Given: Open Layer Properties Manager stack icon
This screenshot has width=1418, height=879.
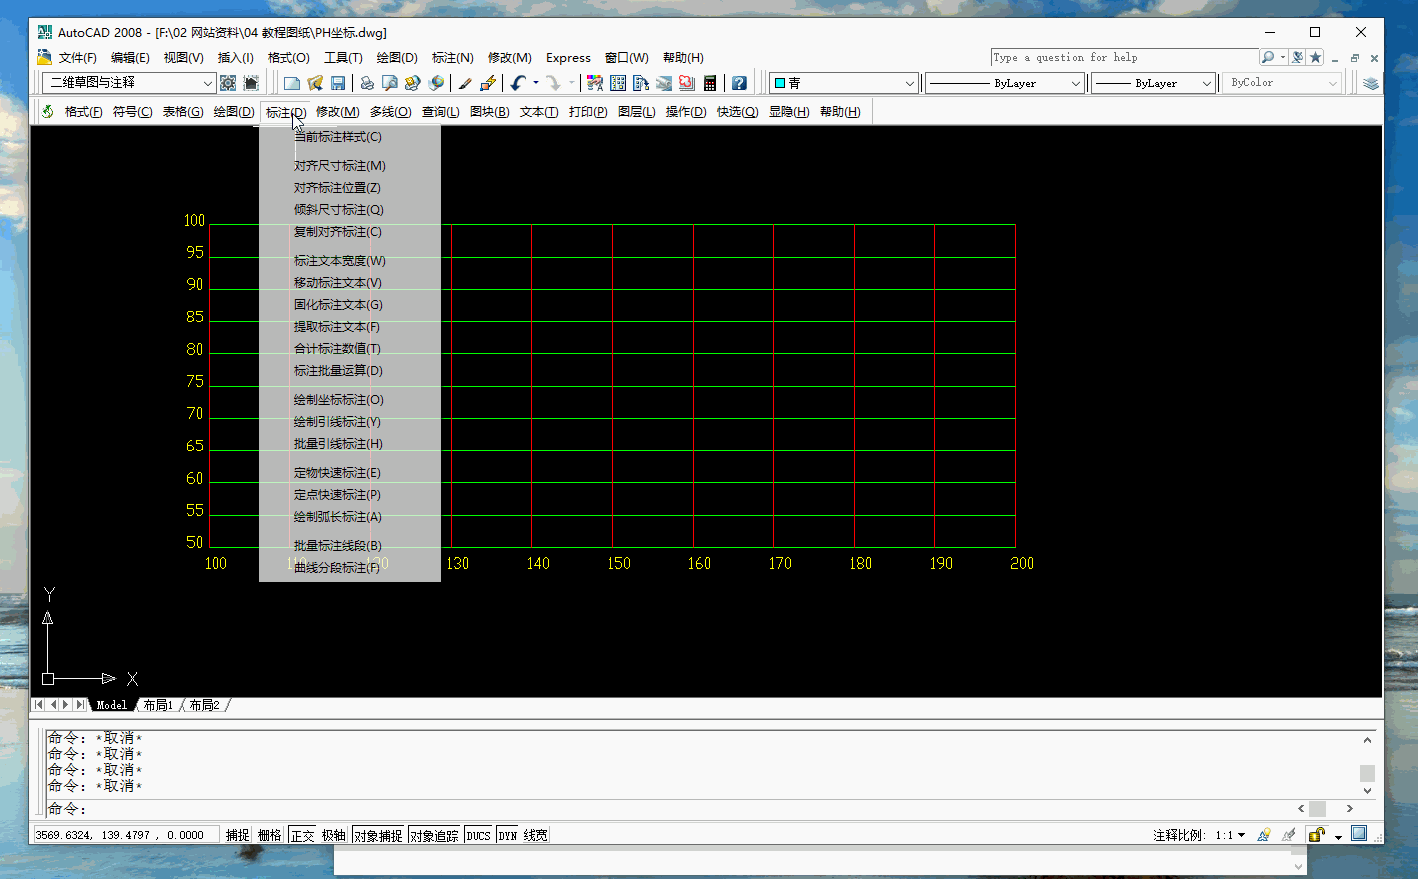Looking at the screenshot, I should point(1371,83).
